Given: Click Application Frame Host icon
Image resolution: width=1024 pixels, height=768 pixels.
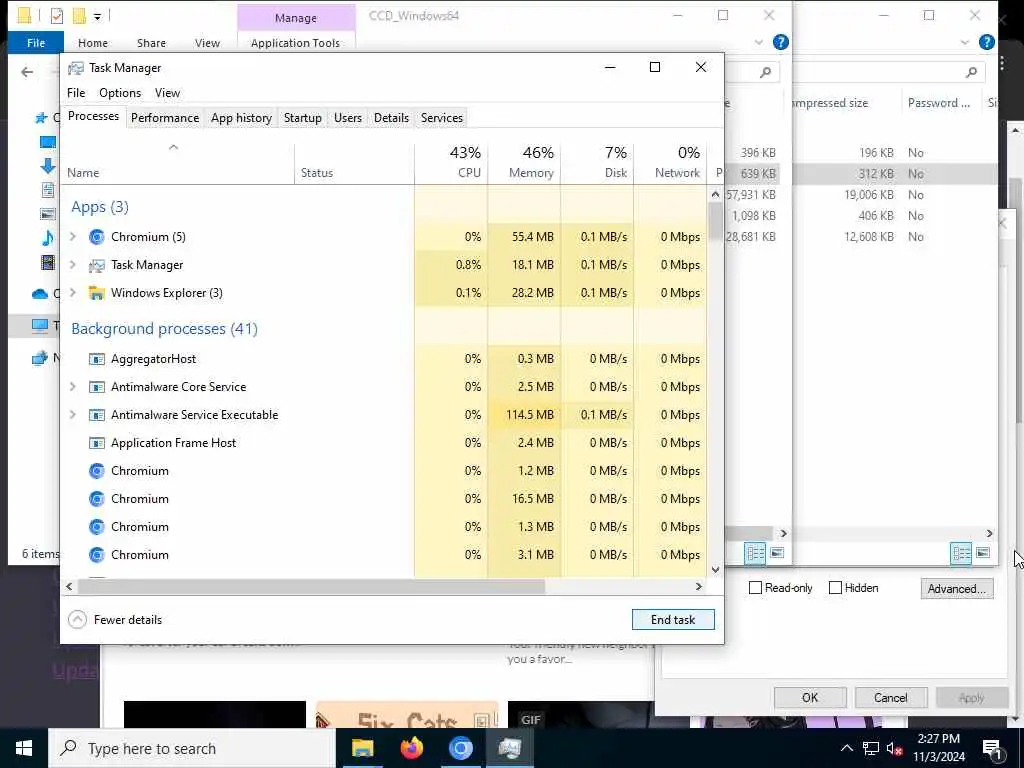Looking at the screenshot, I should [x=97, y=443].
